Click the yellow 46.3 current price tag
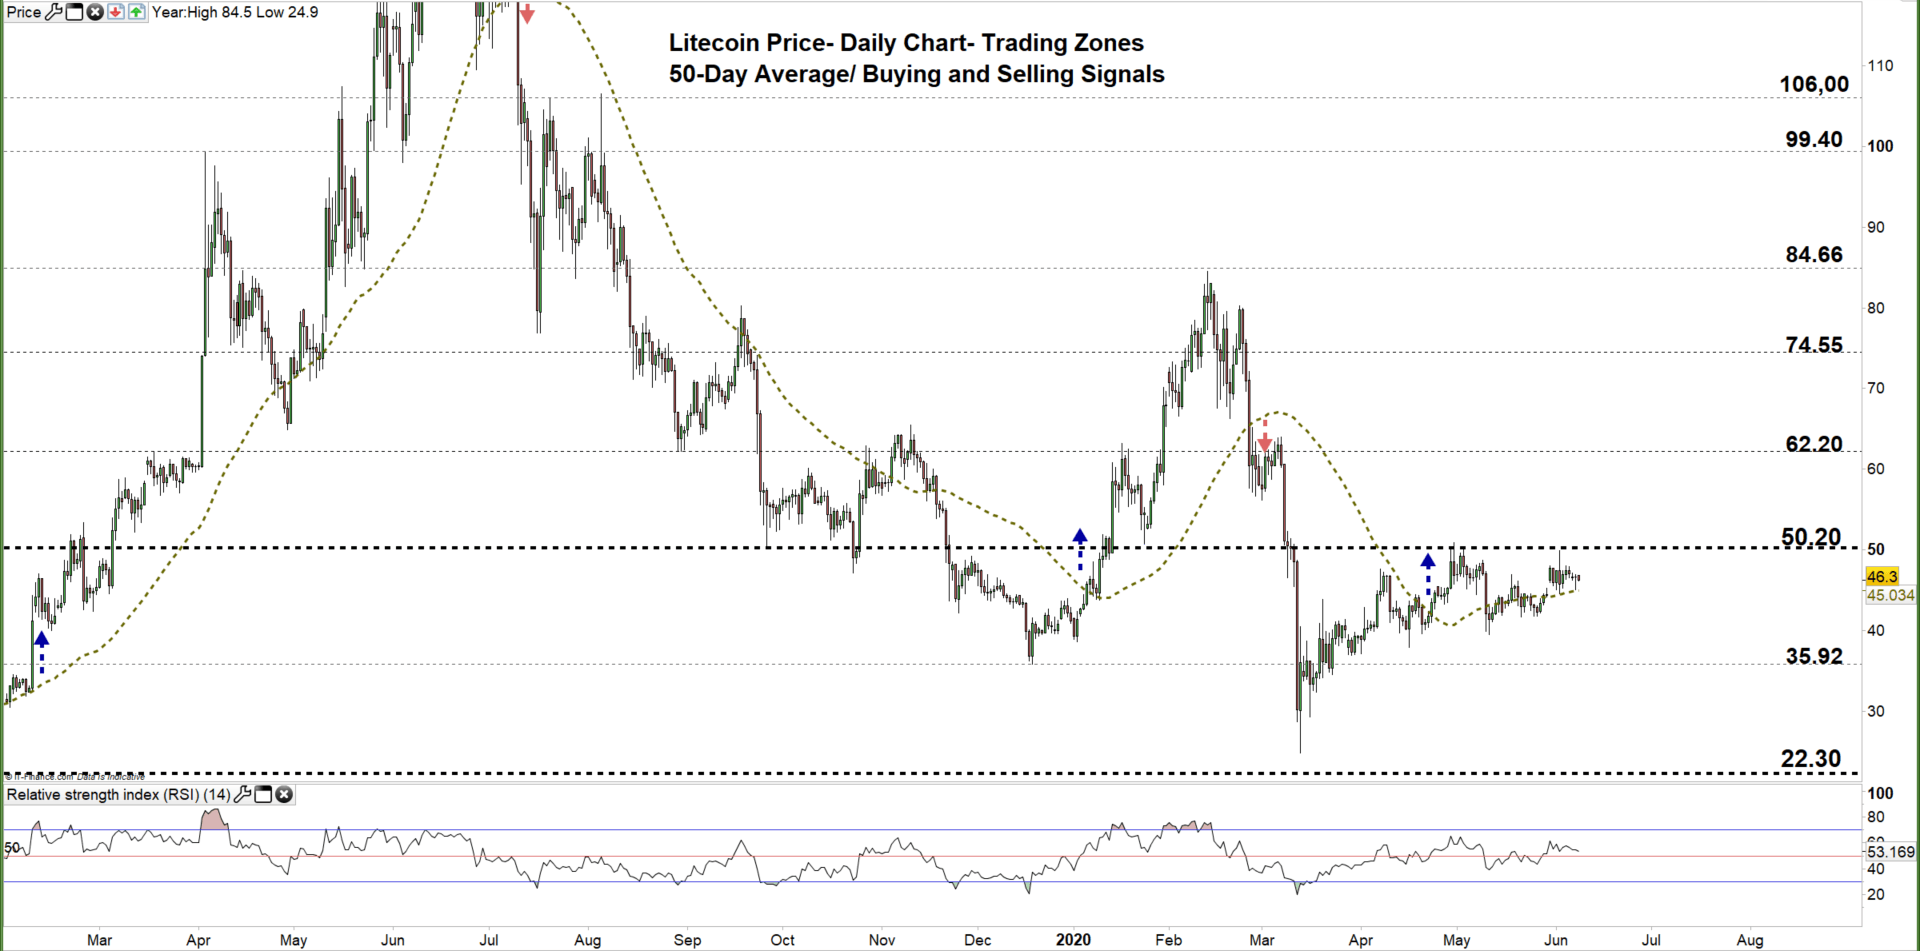This screenshot has height=951, width=1920. pyautogui.click(x=1881, y=576)
